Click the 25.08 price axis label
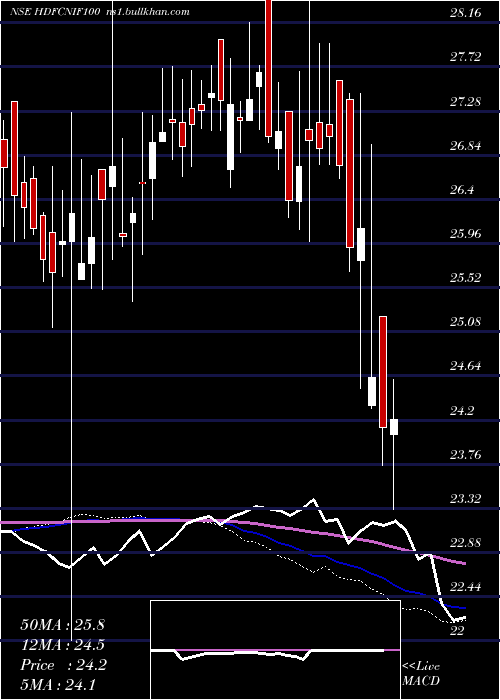500x700 pixels. [465, 322]
